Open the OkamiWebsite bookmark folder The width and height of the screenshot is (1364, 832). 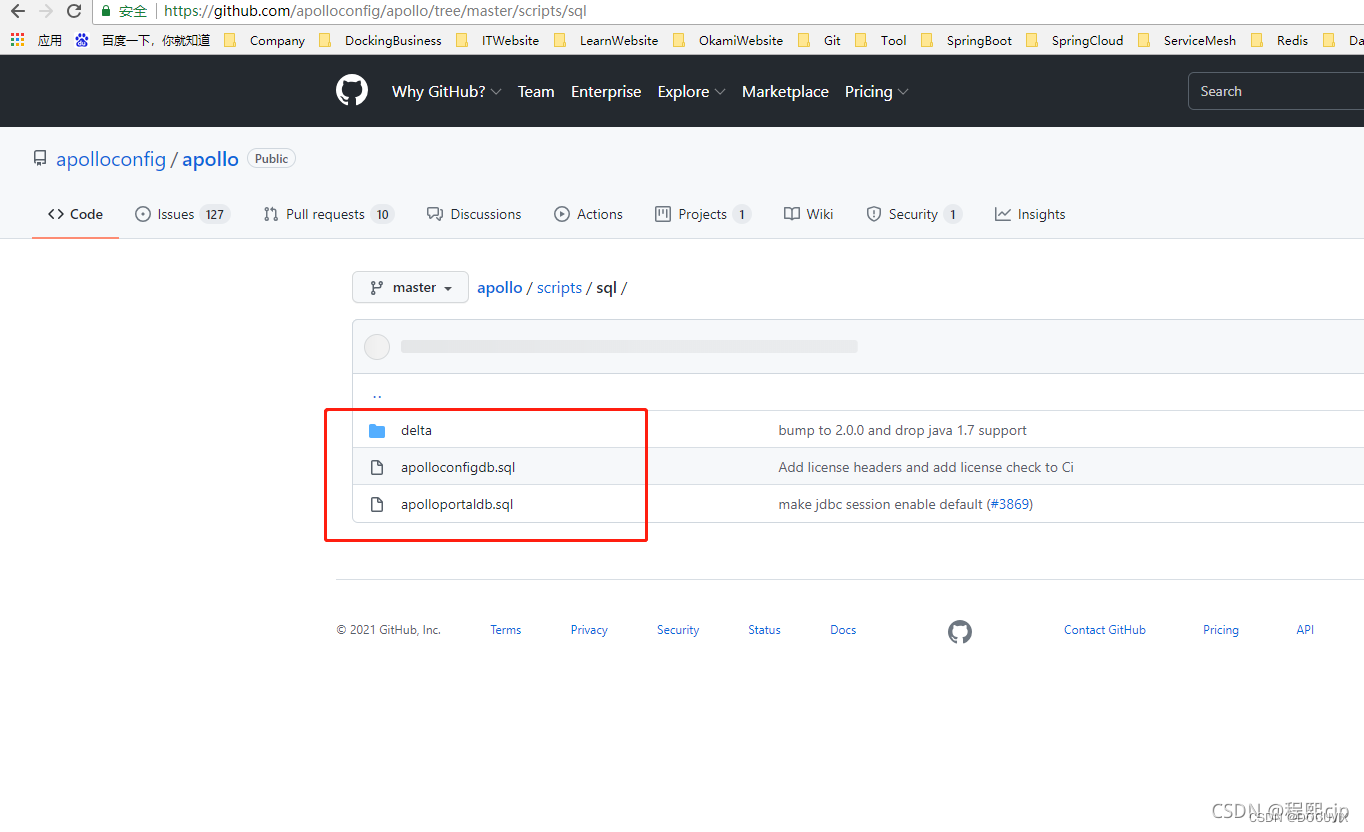(x=728, y=40)
